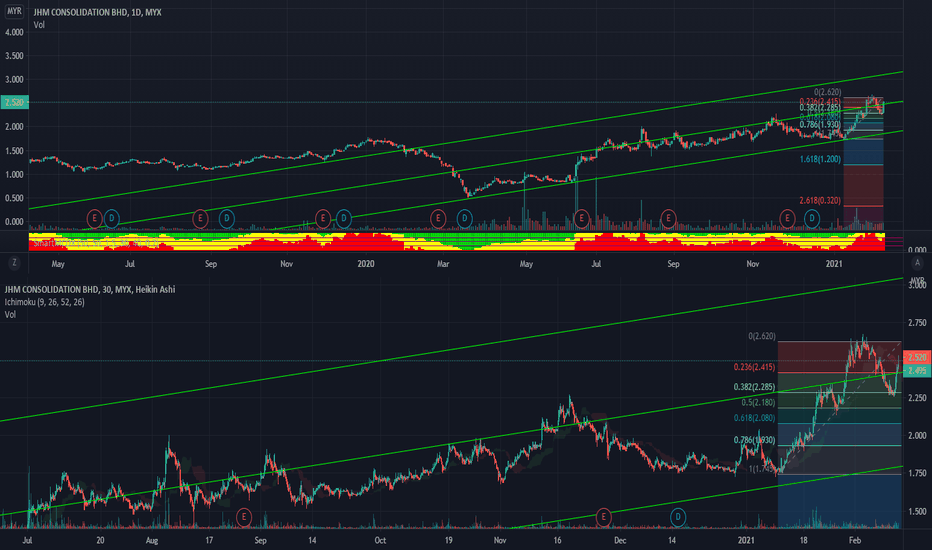Select the Smart indicator legend in the oscillator pane
The width and height of the screenshot is (932, 550).
(95, 243)
